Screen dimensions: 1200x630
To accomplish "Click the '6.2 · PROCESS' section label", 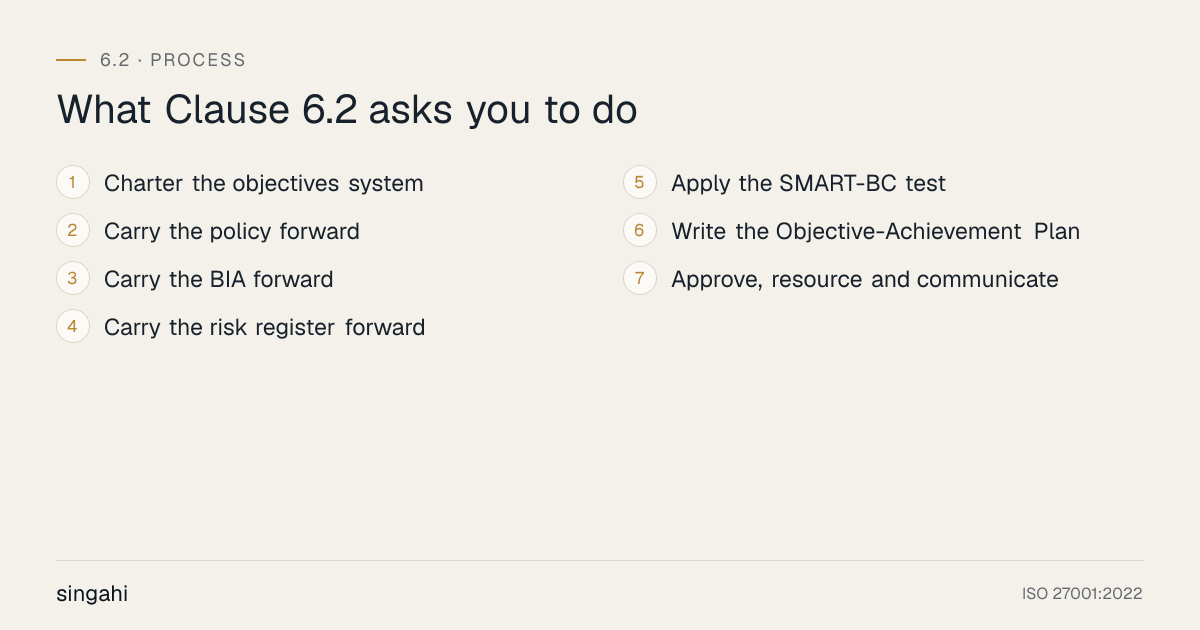I will point(173,60).
